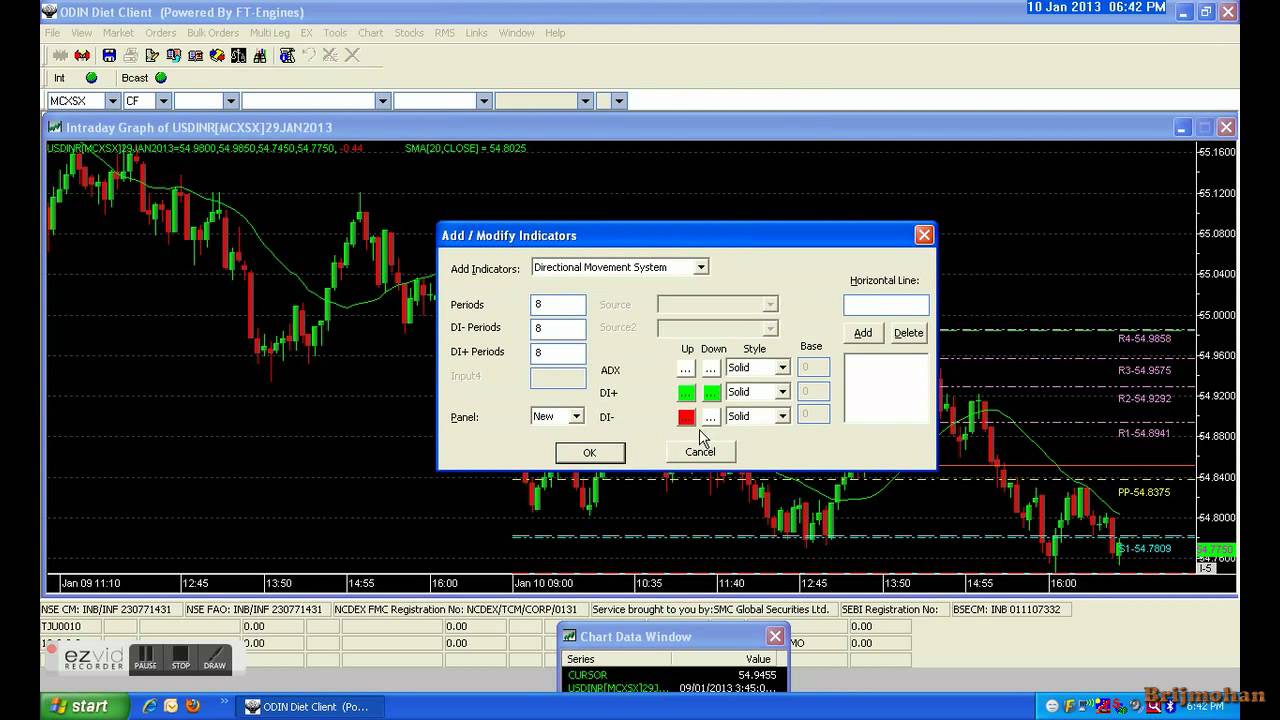Click the blue floppy disk save icon
The height and width of the screenshot is (720, 1280).
point(109,55)
